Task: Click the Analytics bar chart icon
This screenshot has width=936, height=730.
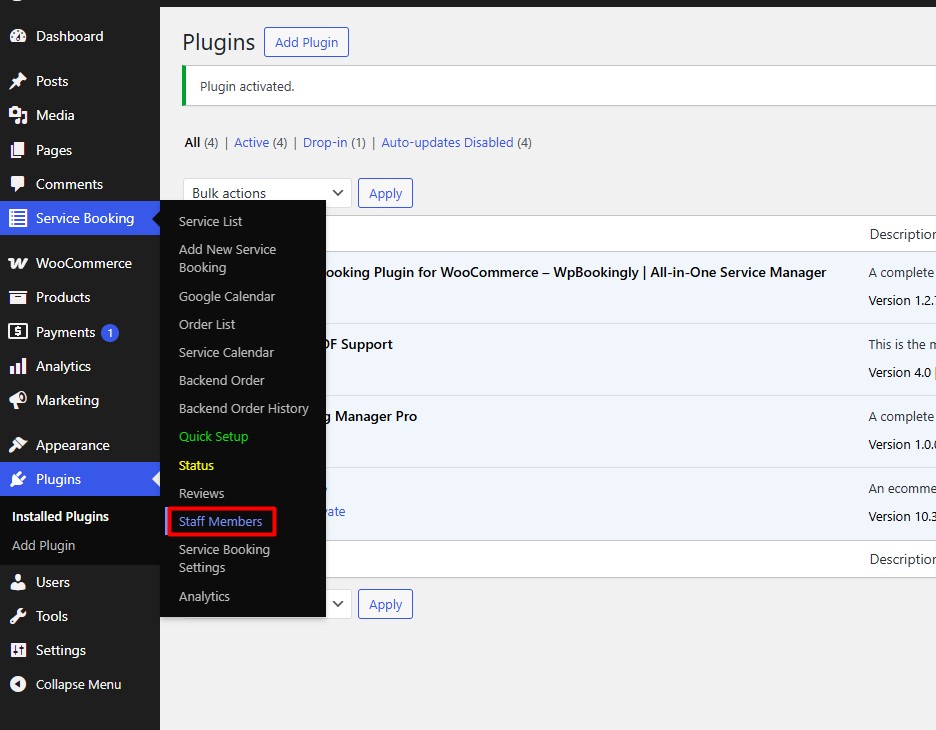Action: point(18,366)
